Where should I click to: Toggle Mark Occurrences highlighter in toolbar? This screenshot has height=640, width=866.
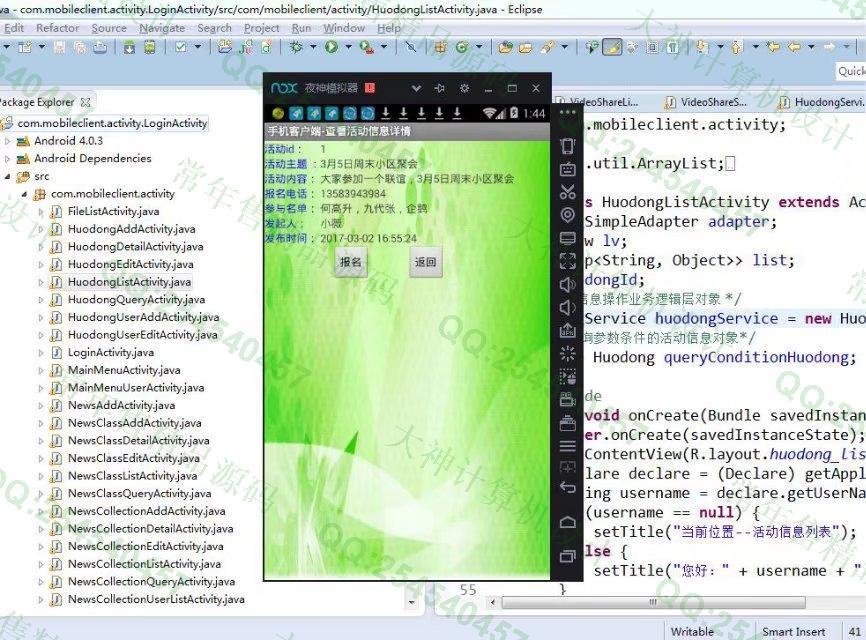click(x=612, y=47)
